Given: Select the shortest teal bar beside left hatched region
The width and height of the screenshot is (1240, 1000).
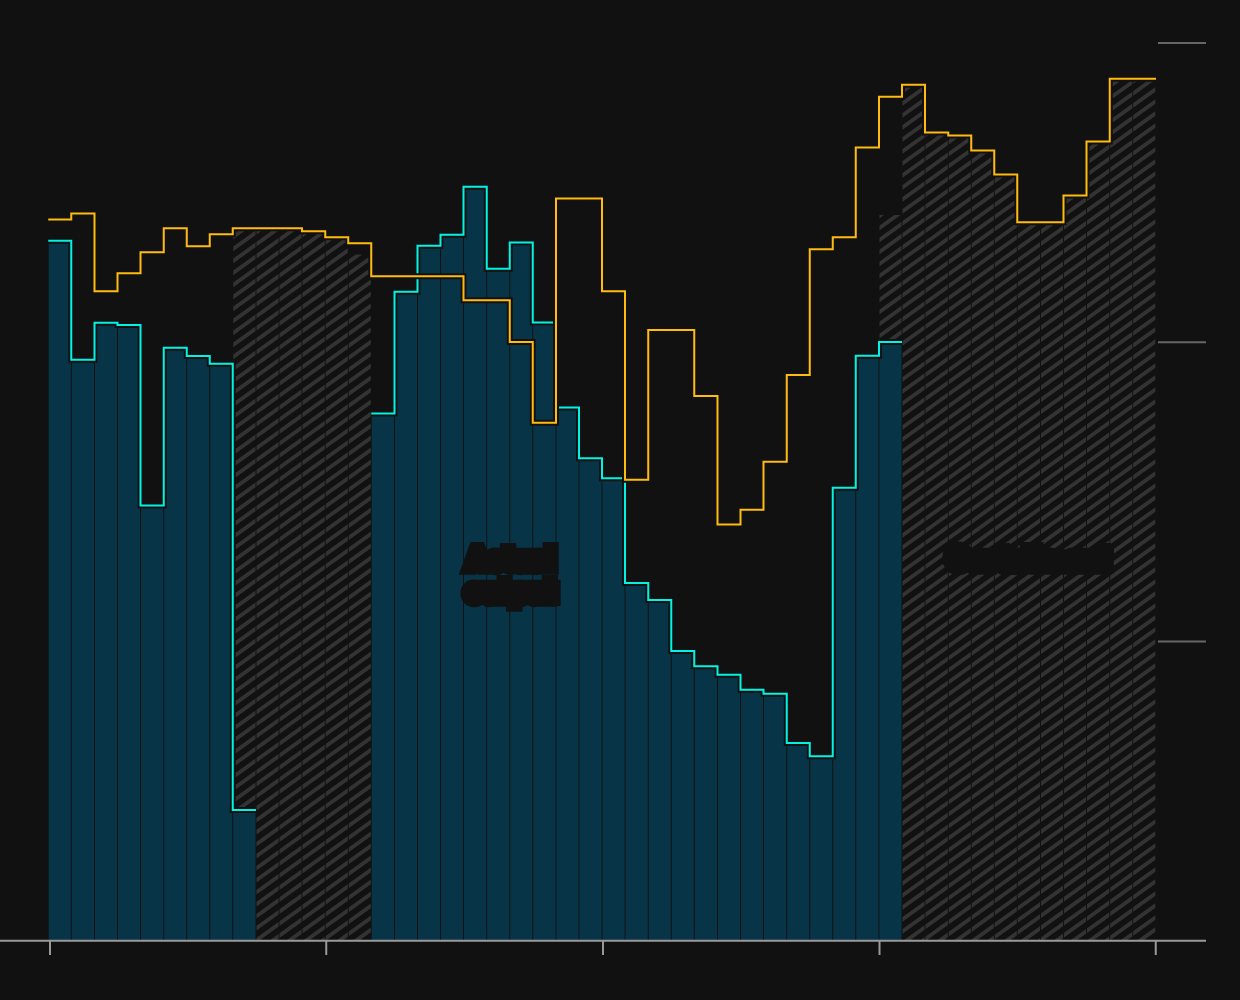Looking at the screenshot, I should (x=244, y=874).
